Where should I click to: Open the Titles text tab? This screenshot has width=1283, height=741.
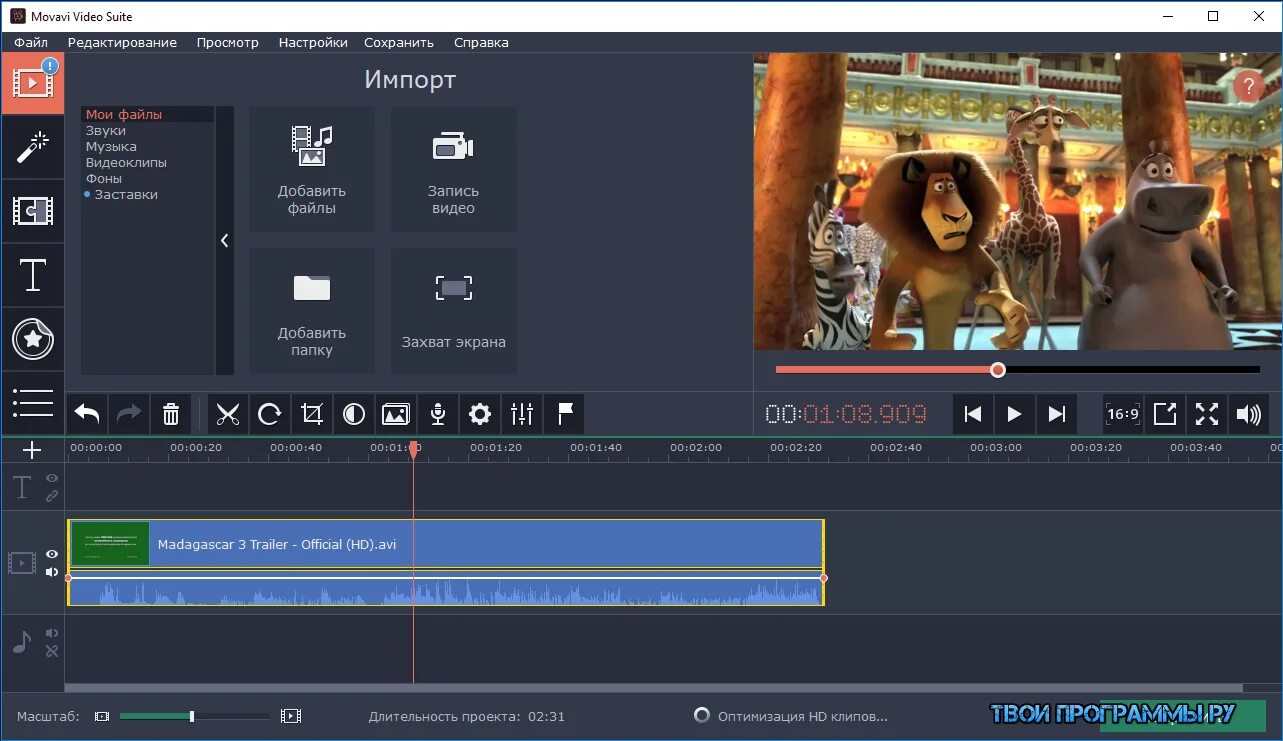[33, 275]
